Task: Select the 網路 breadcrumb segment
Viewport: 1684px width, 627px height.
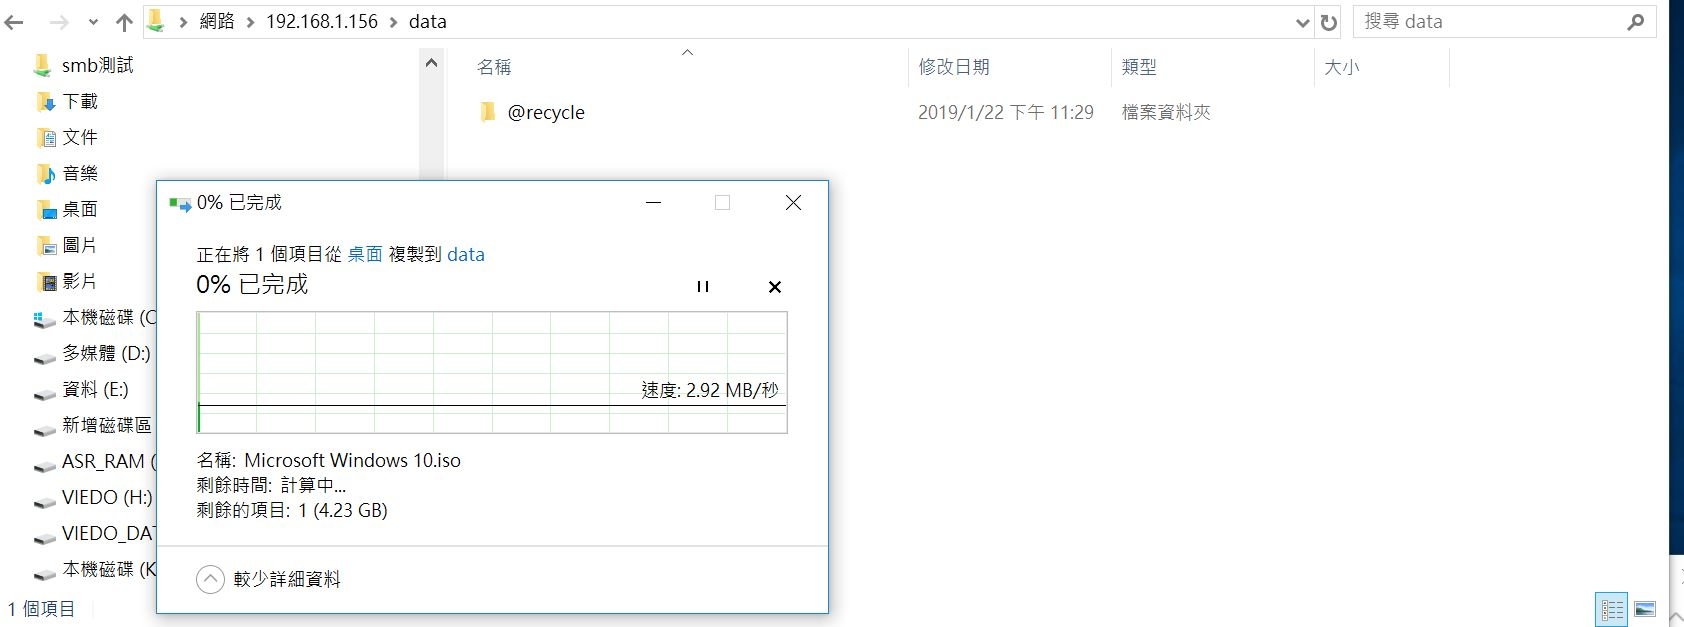Action: pos(217,22)
